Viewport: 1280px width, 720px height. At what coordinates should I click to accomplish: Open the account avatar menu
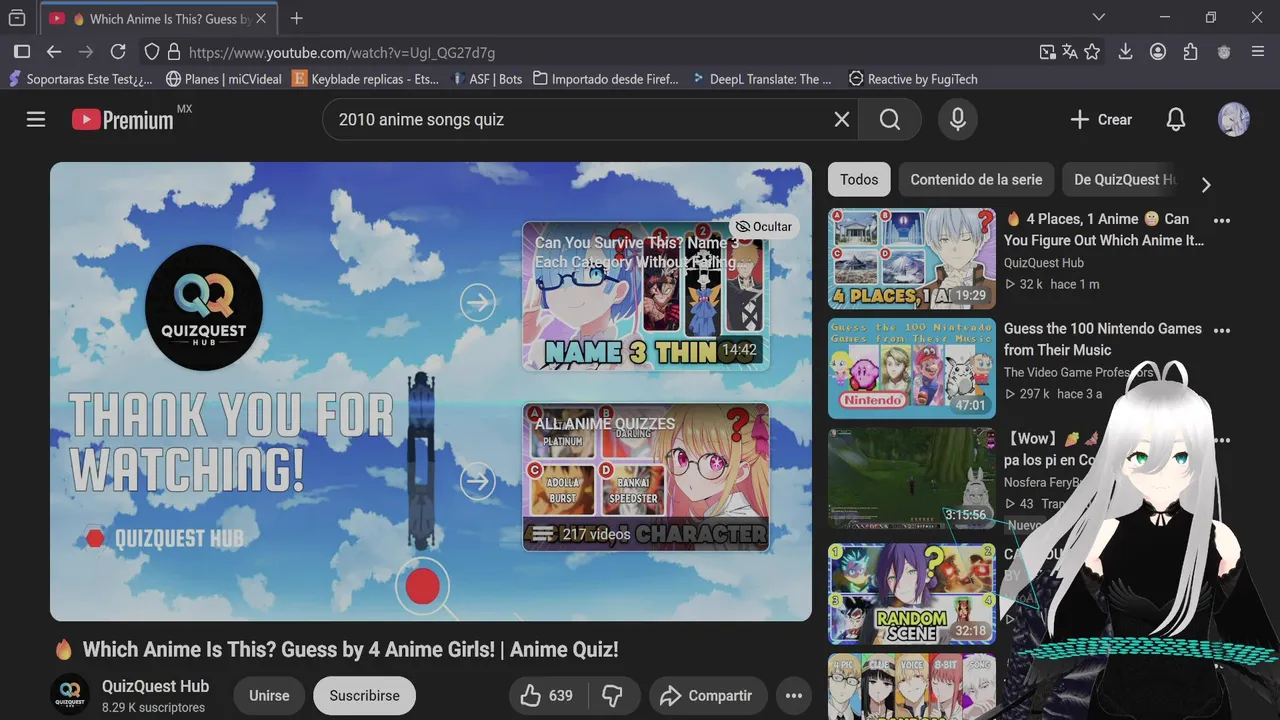tap(1233, 119)
